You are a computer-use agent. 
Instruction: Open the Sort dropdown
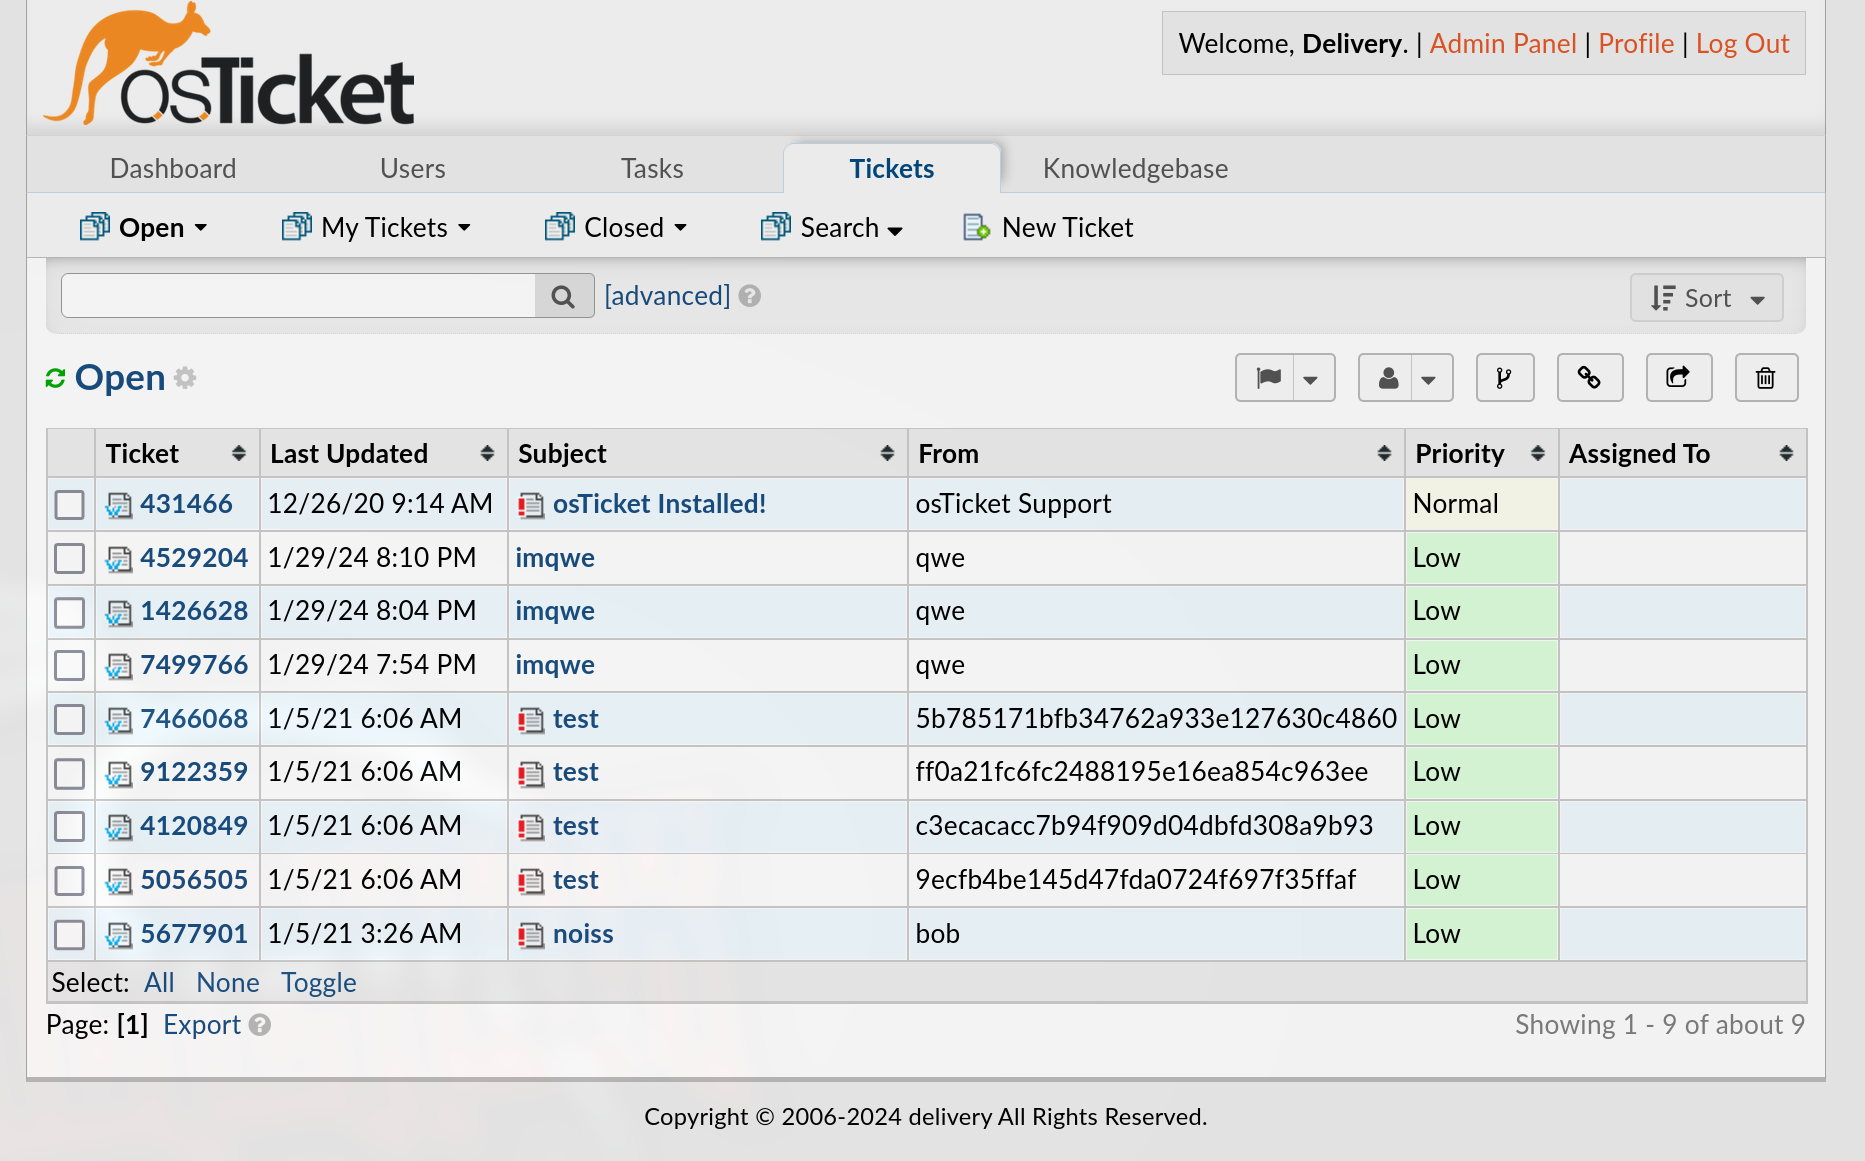tap(1707, 298)
